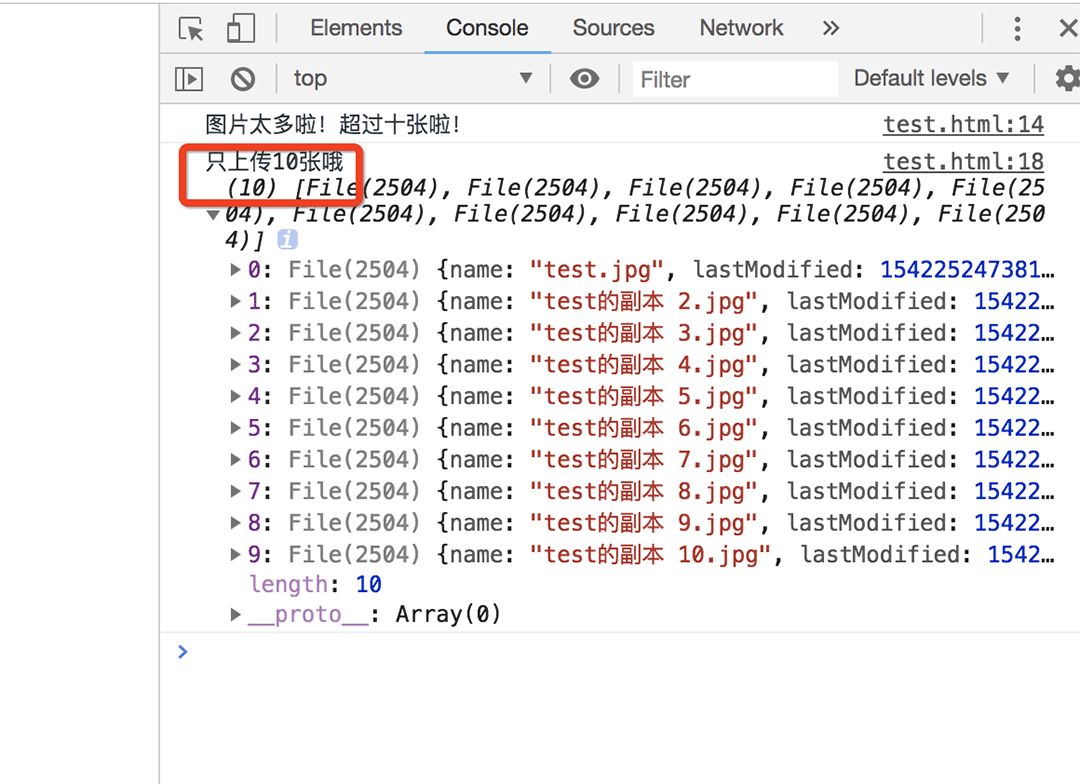1080x784 pixels.
Task: Collapse the expanded File array
Action: coord(214,215)
